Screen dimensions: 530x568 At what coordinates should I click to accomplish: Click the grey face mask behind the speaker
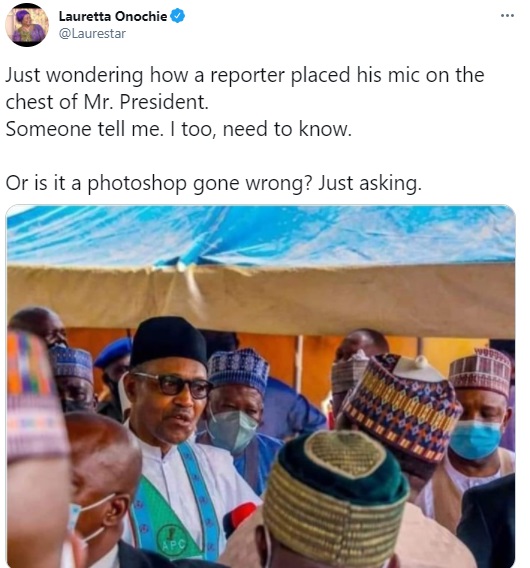(233, 431)
